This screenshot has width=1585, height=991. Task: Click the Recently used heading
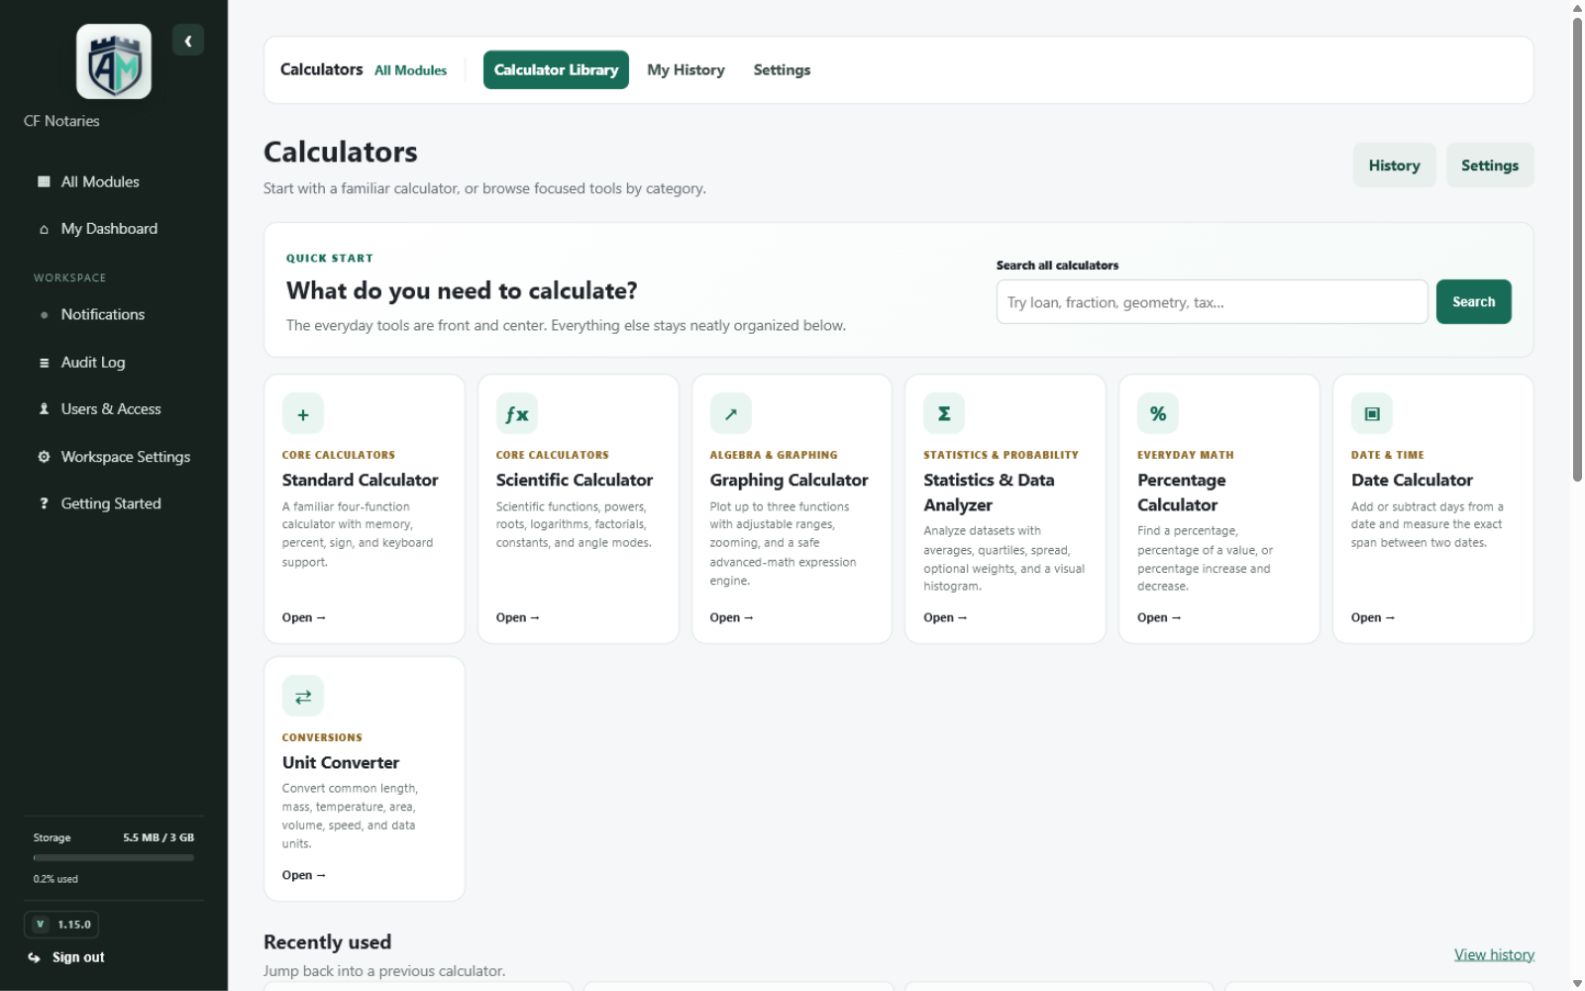click(x=327, y=942)
